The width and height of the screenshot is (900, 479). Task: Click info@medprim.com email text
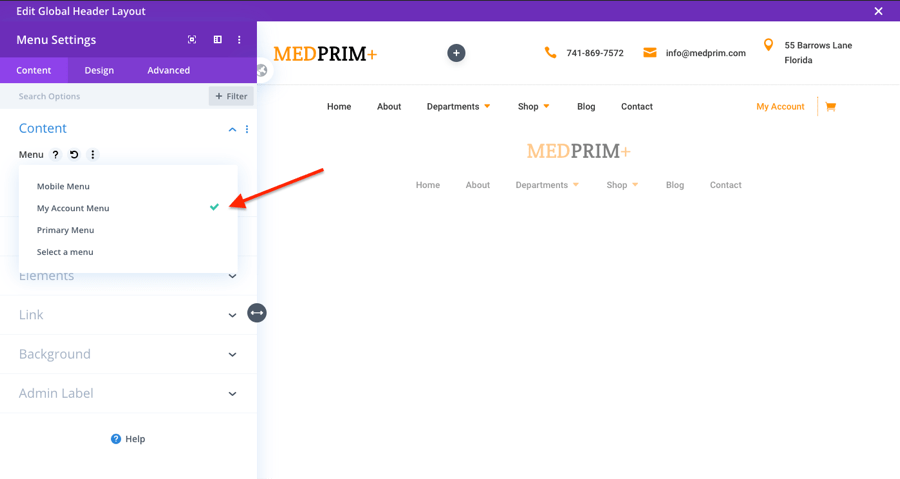(x=705, y=53)
